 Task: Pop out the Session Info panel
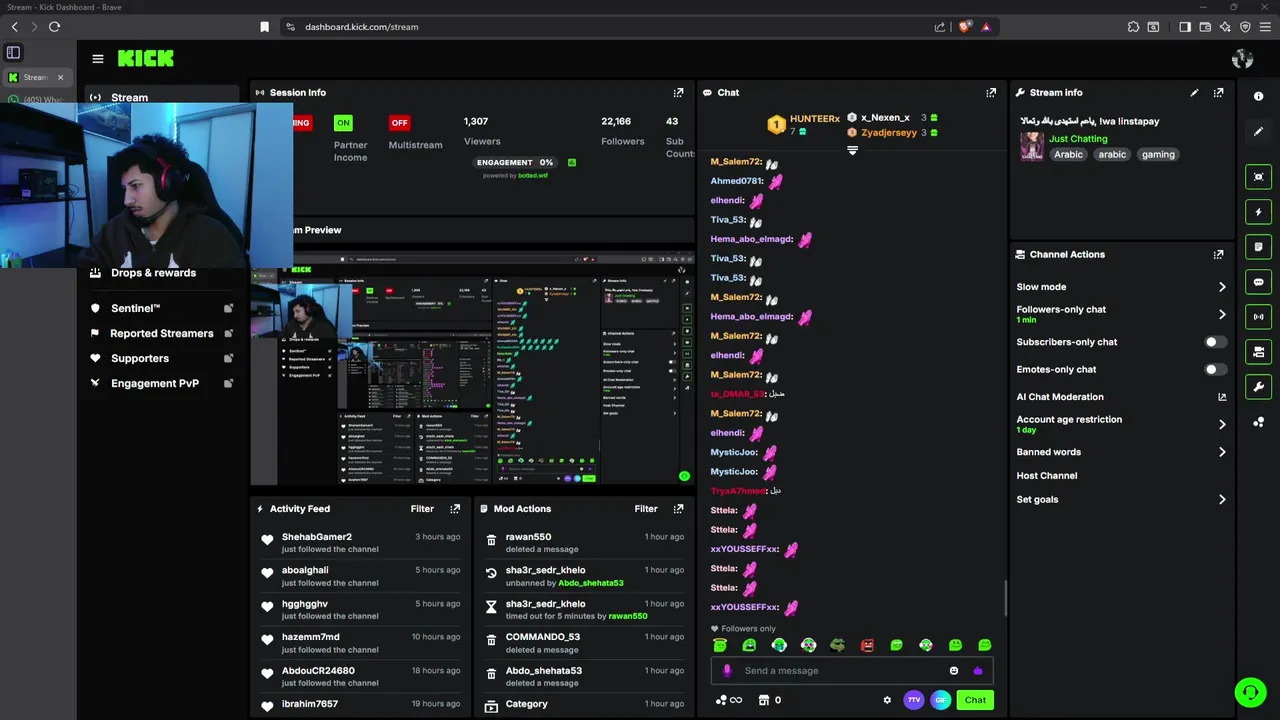pyautogui.click(x=678, y=92)
